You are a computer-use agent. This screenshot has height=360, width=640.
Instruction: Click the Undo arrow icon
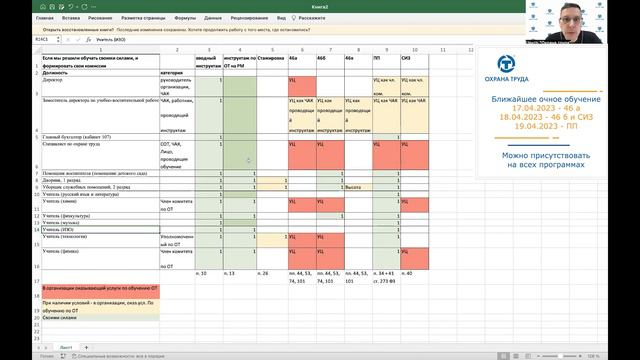[71, 7]
